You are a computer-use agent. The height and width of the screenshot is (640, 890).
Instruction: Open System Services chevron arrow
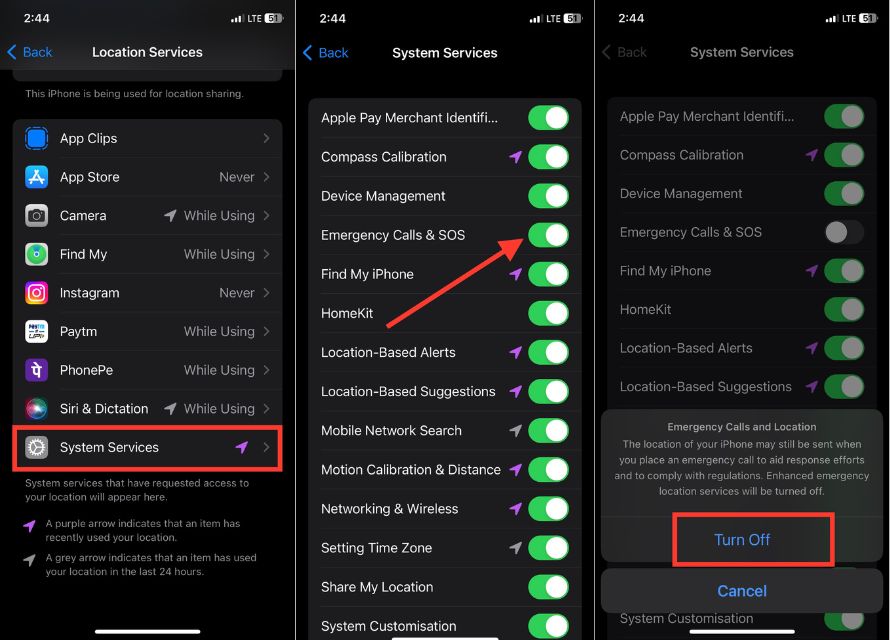pyautogui.click(x=266, y=447)
